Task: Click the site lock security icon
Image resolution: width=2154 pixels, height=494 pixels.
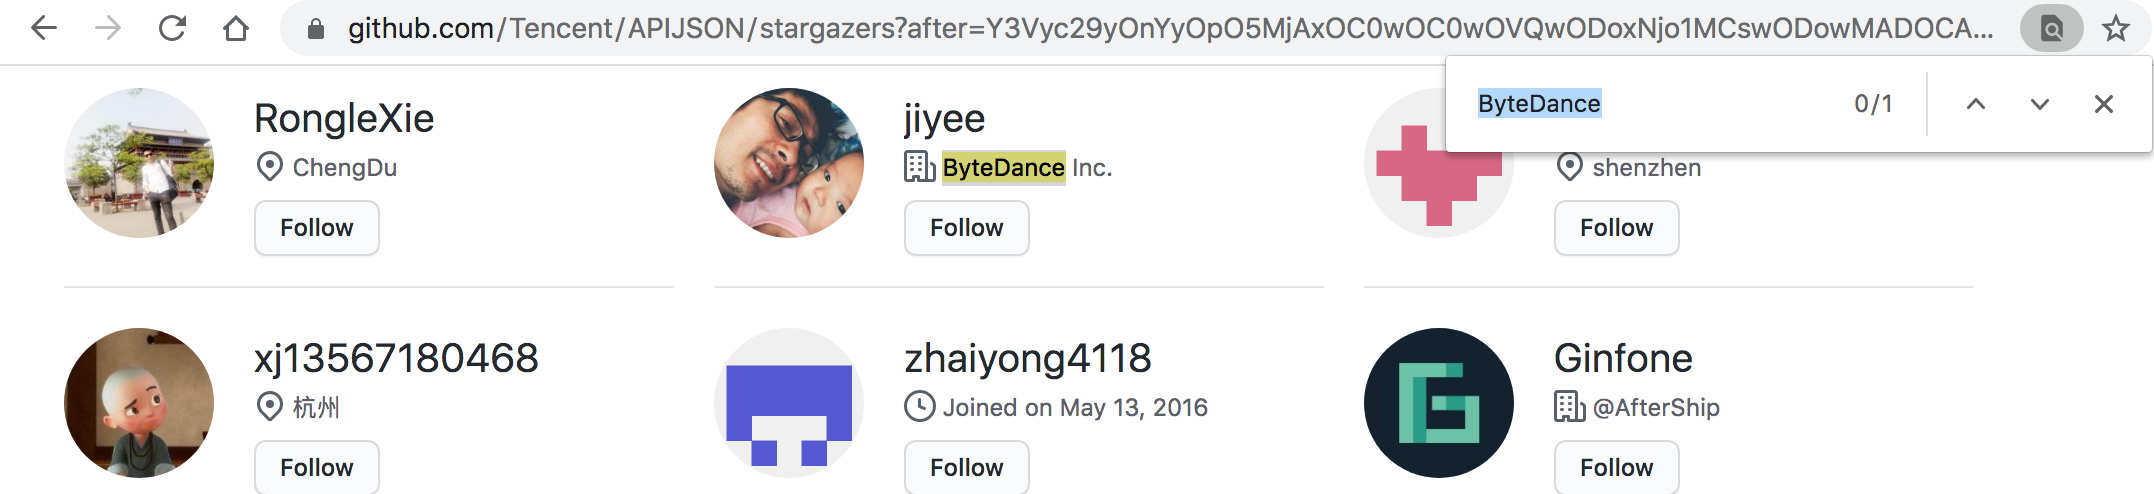Action: click(316, 29)
